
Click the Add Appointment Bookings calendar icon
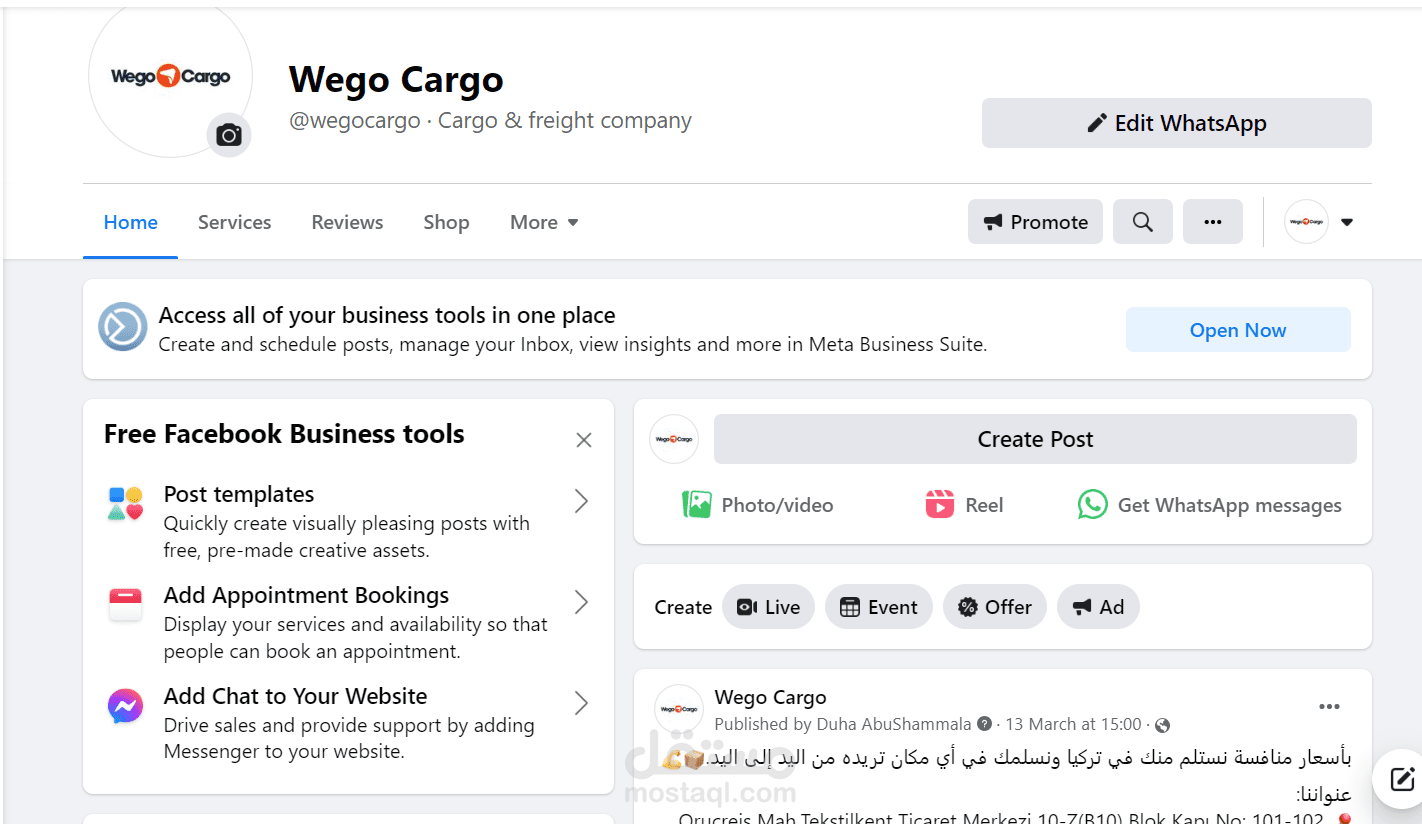(126, 604)
